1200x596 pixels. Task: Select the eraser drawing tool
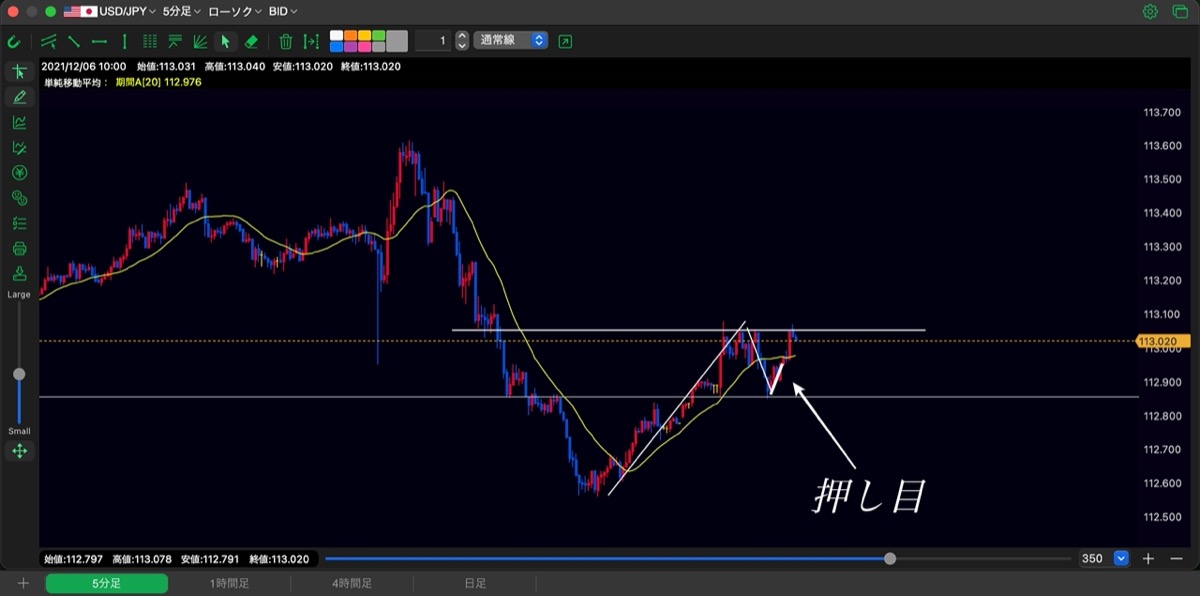coord(252,41)
